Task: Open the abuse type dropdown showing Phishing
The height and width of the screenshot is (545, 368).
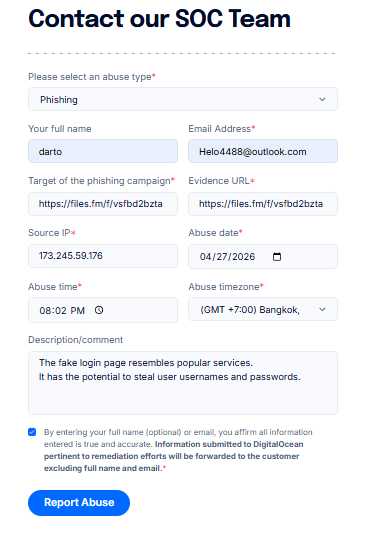Action: point(183,99)
